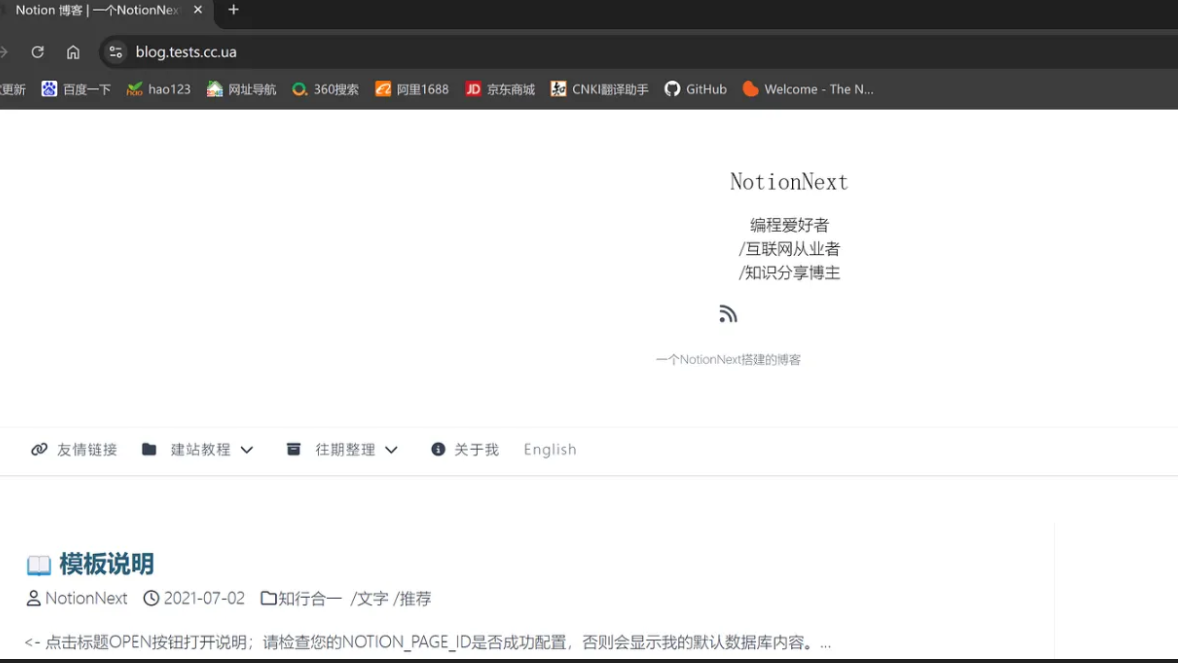Open the 百度一下 bookmark
The height and width of the screenshot is (663, 1178).
76,89
